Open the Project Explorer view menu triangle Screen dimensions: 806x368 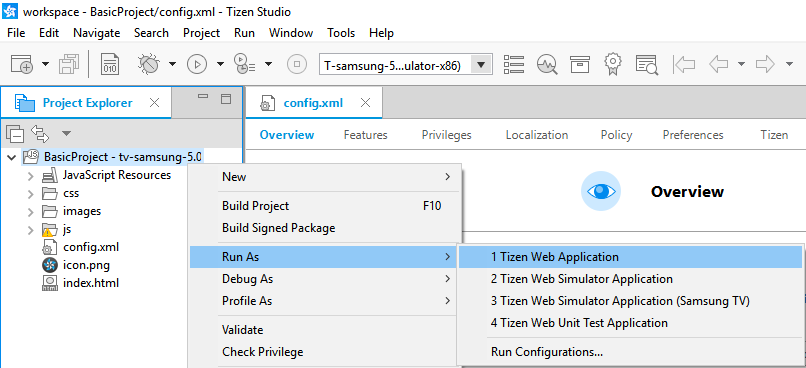click(x=66, y=134)
